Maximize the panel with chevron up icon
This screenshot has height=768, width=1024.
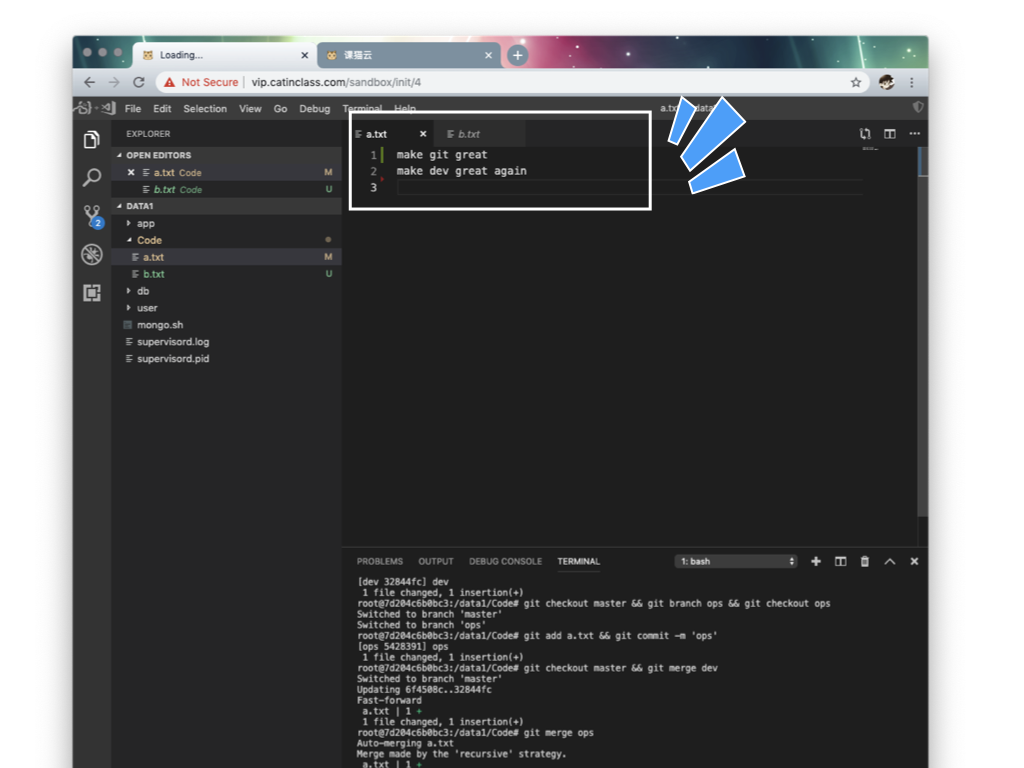click(x=889, y=562)
